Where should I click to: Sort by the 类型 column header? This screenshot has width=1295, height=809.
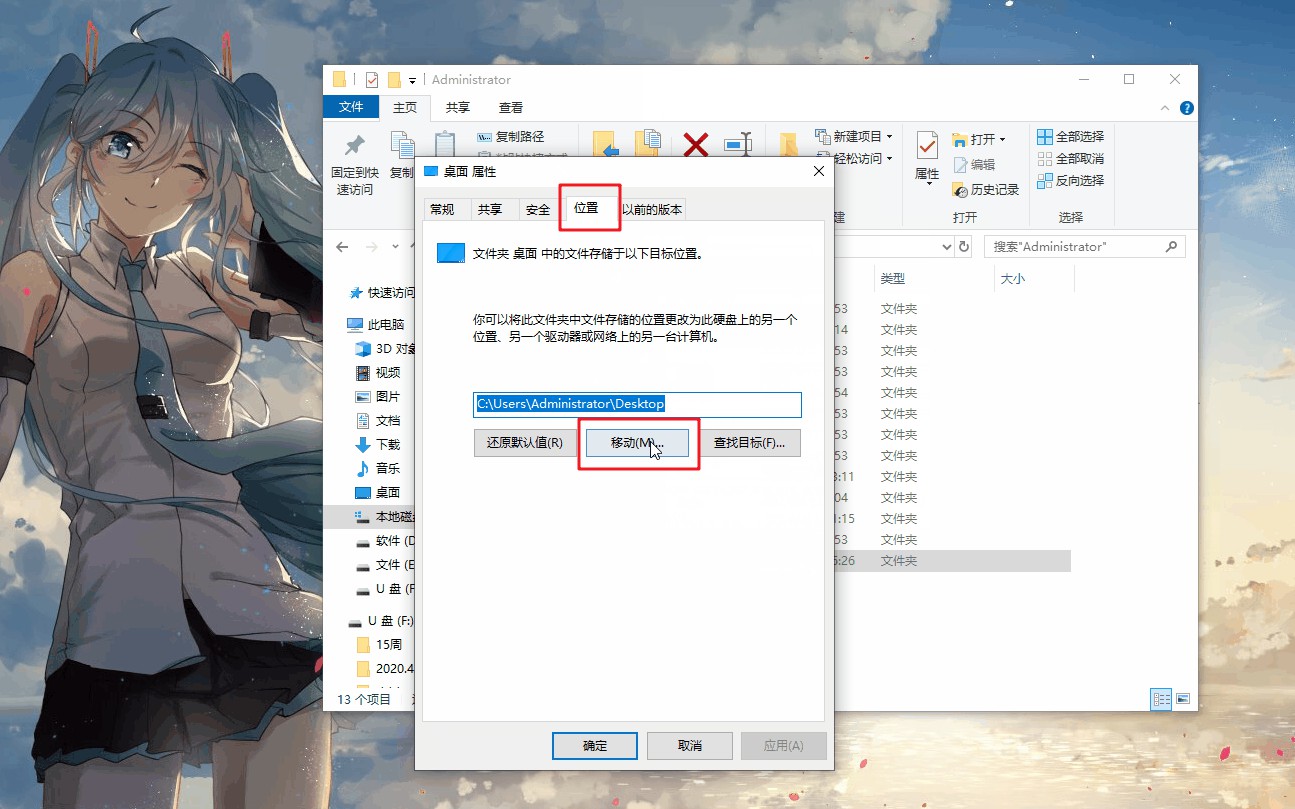(934, 278)
